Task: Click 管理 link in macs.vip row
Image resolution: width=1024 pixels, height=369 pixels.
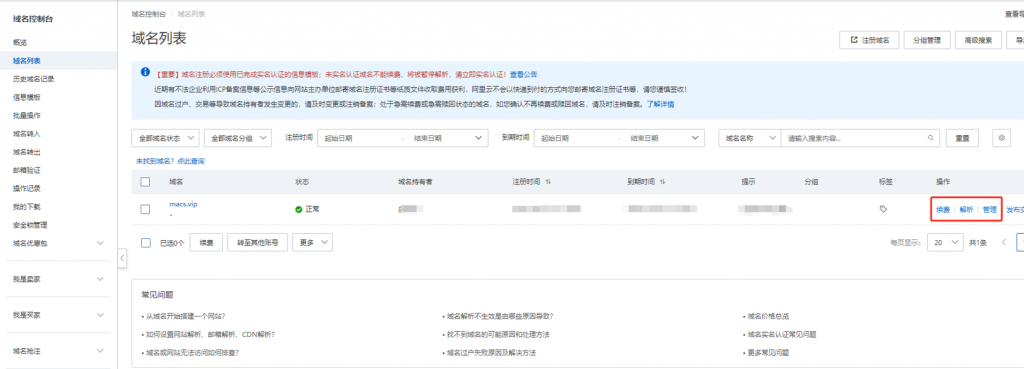Action: coord(989,210)
